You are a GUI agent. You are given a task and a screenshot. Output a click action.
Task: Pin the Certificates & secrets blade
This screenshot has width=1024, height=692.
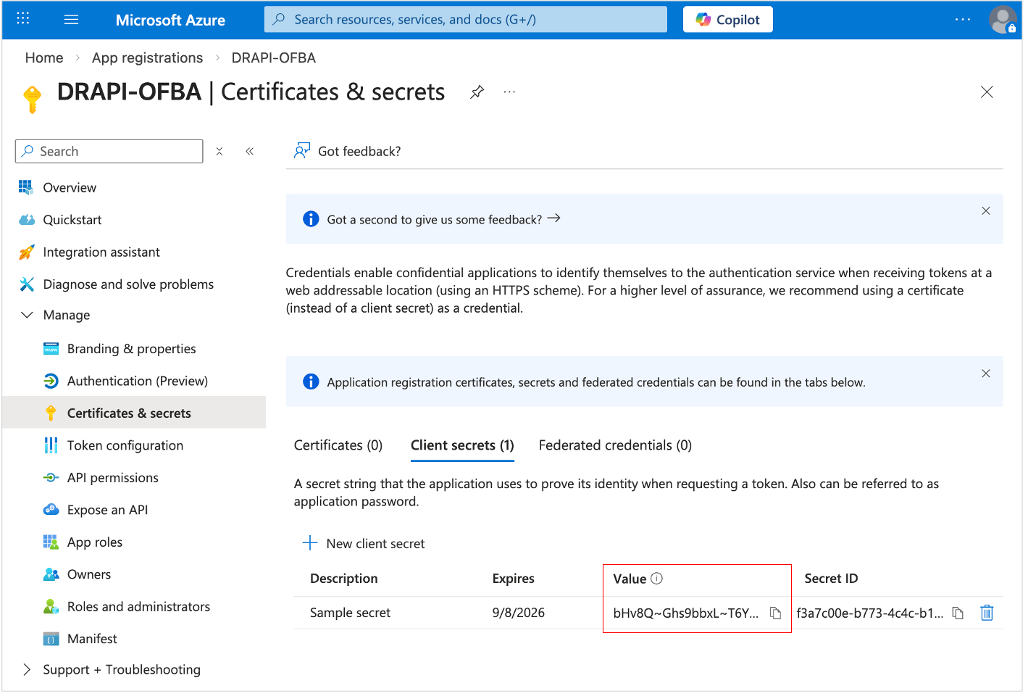coord(477,92)
